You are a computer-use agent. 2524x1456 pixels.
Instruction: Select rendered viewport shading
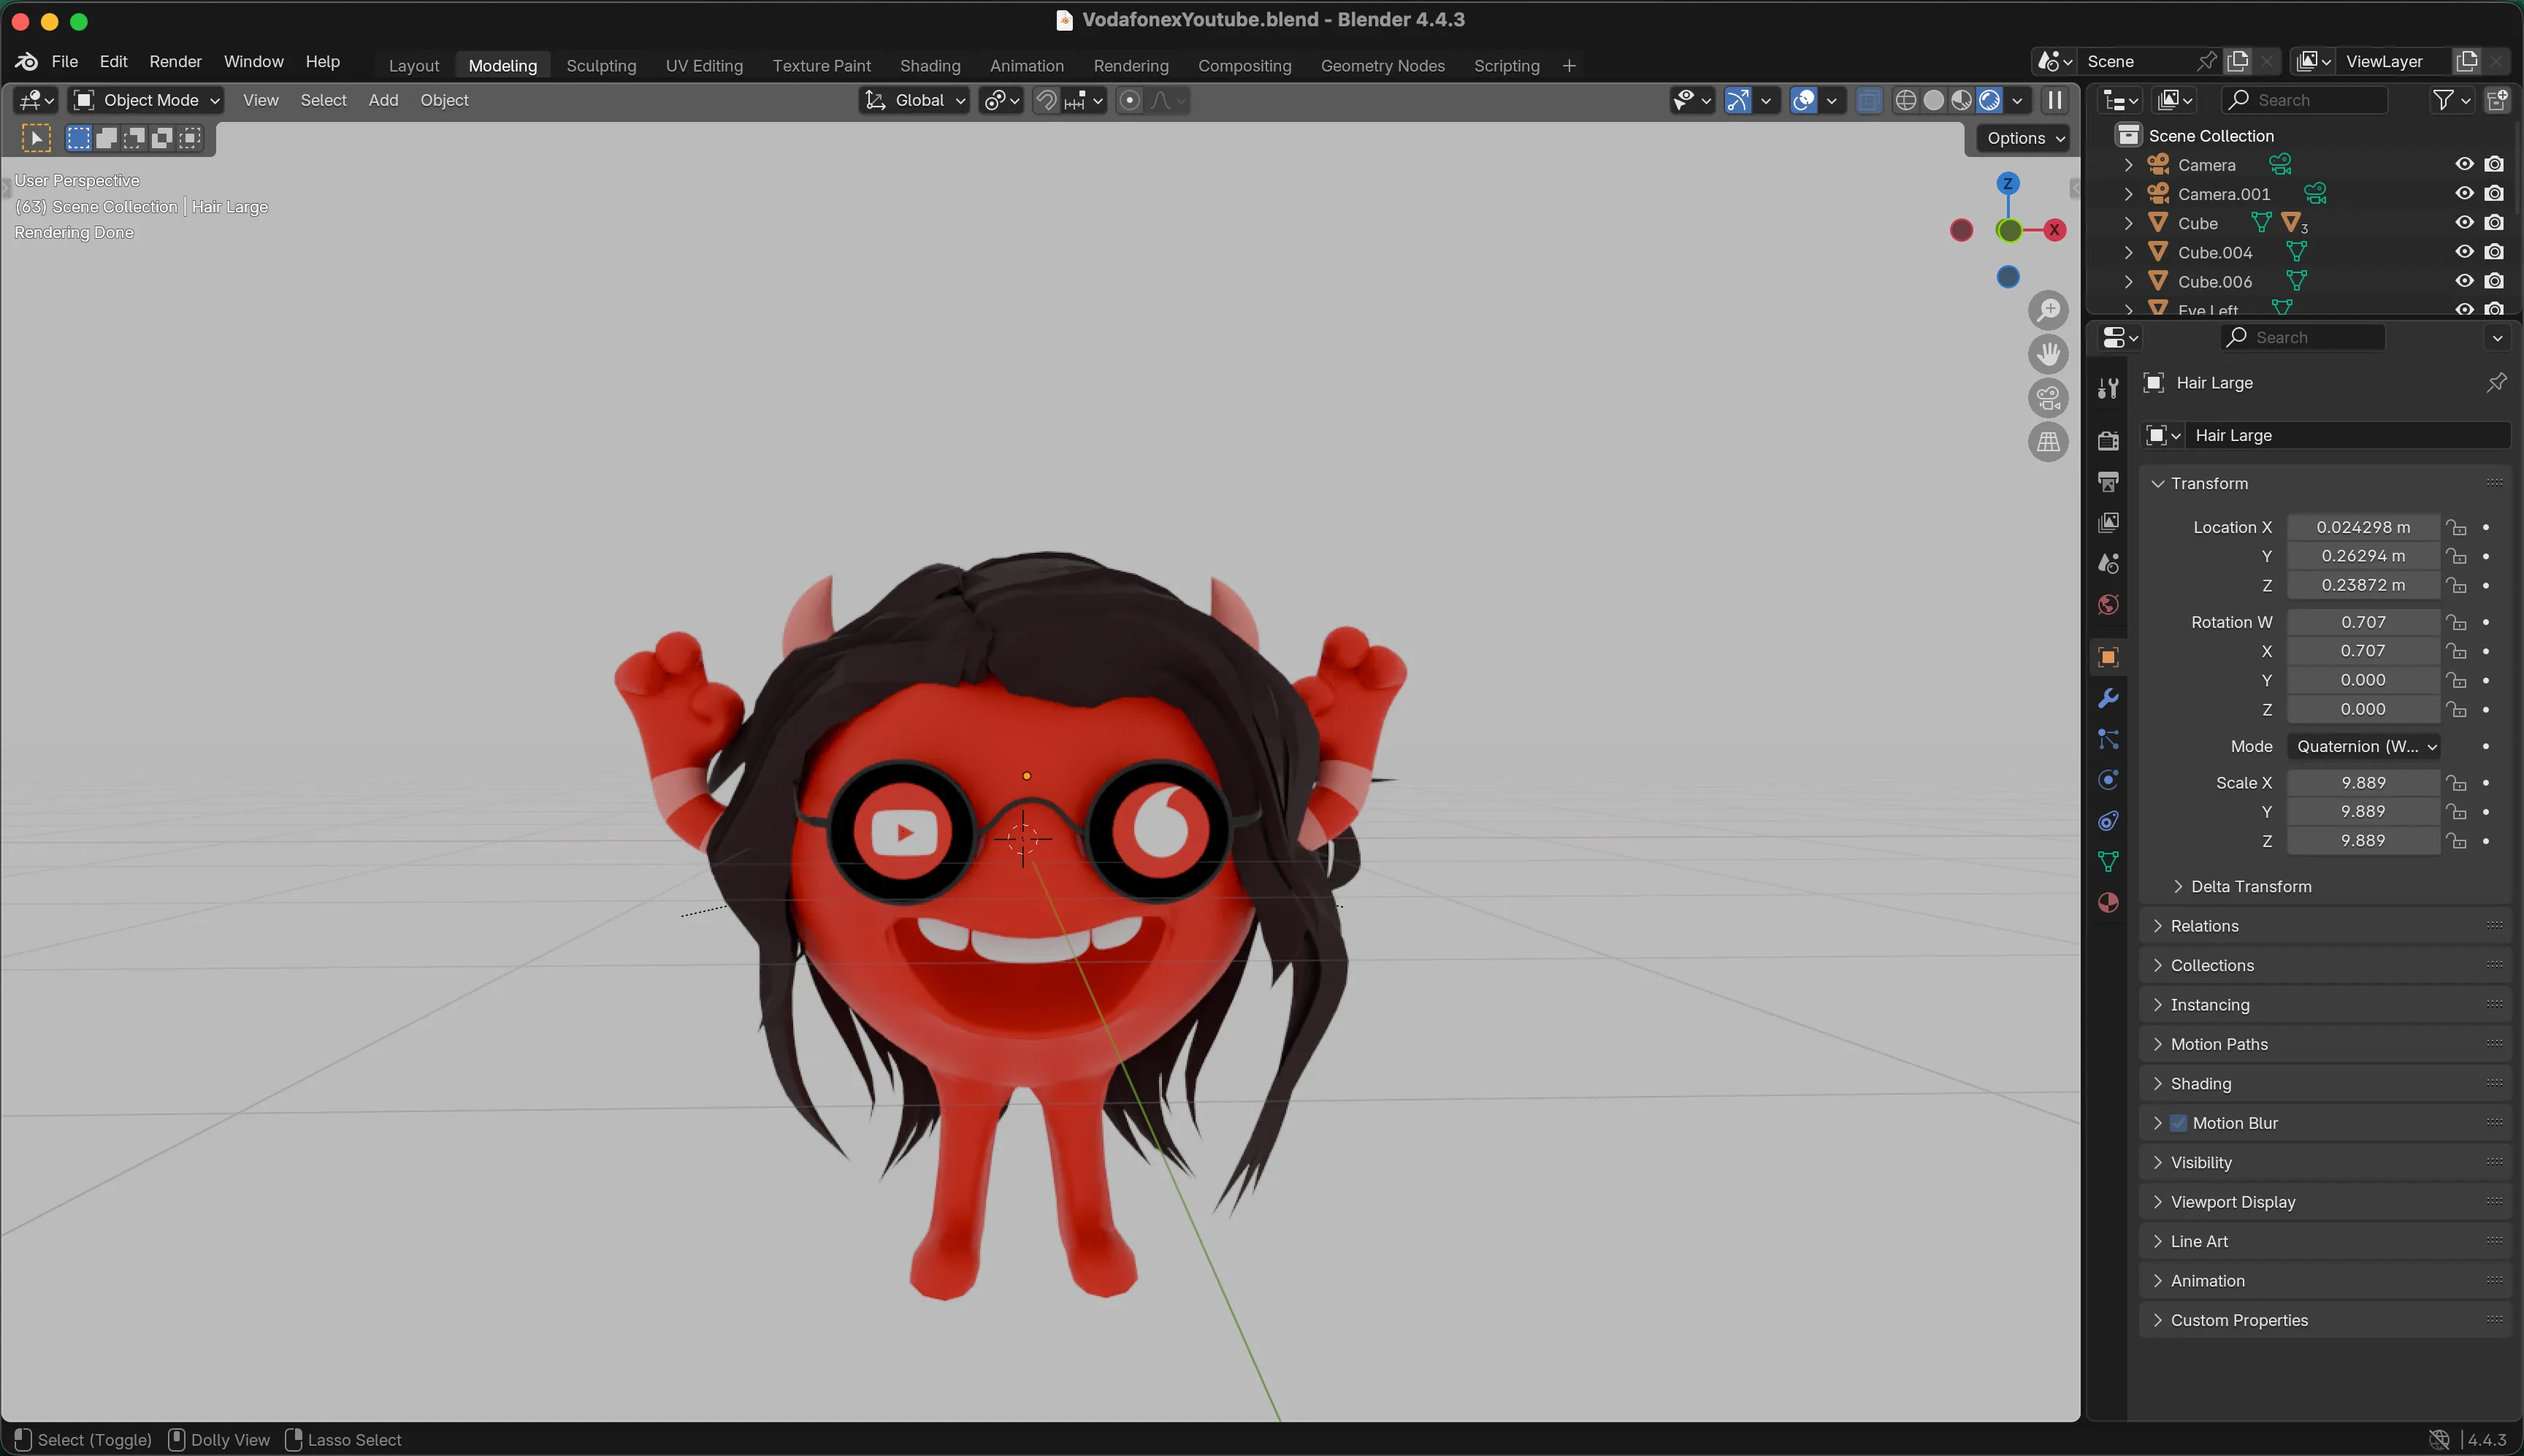[1990, 100]
